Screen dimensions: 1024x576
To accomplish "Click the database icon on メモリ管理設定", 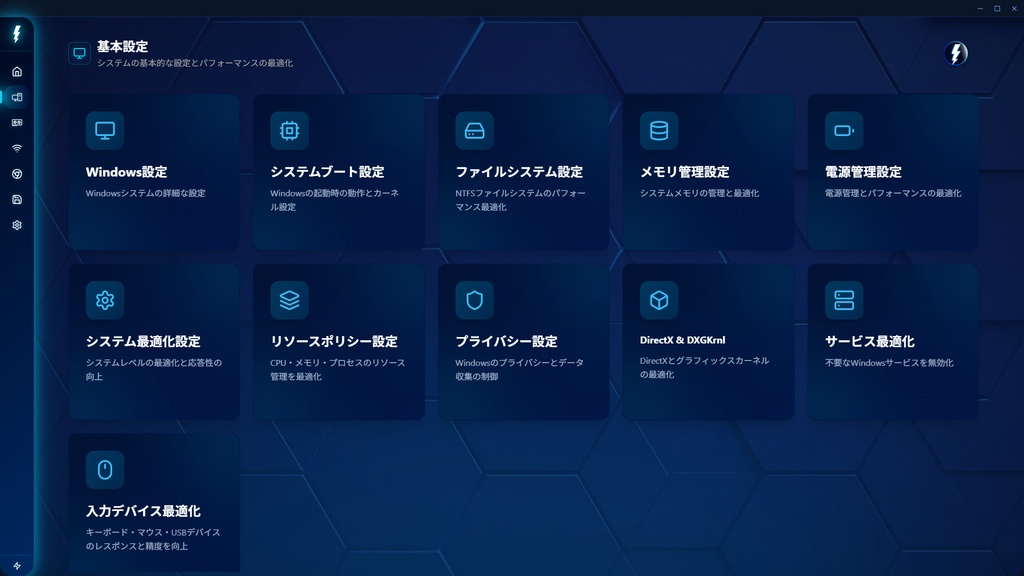I will click(x=659, y=131).
